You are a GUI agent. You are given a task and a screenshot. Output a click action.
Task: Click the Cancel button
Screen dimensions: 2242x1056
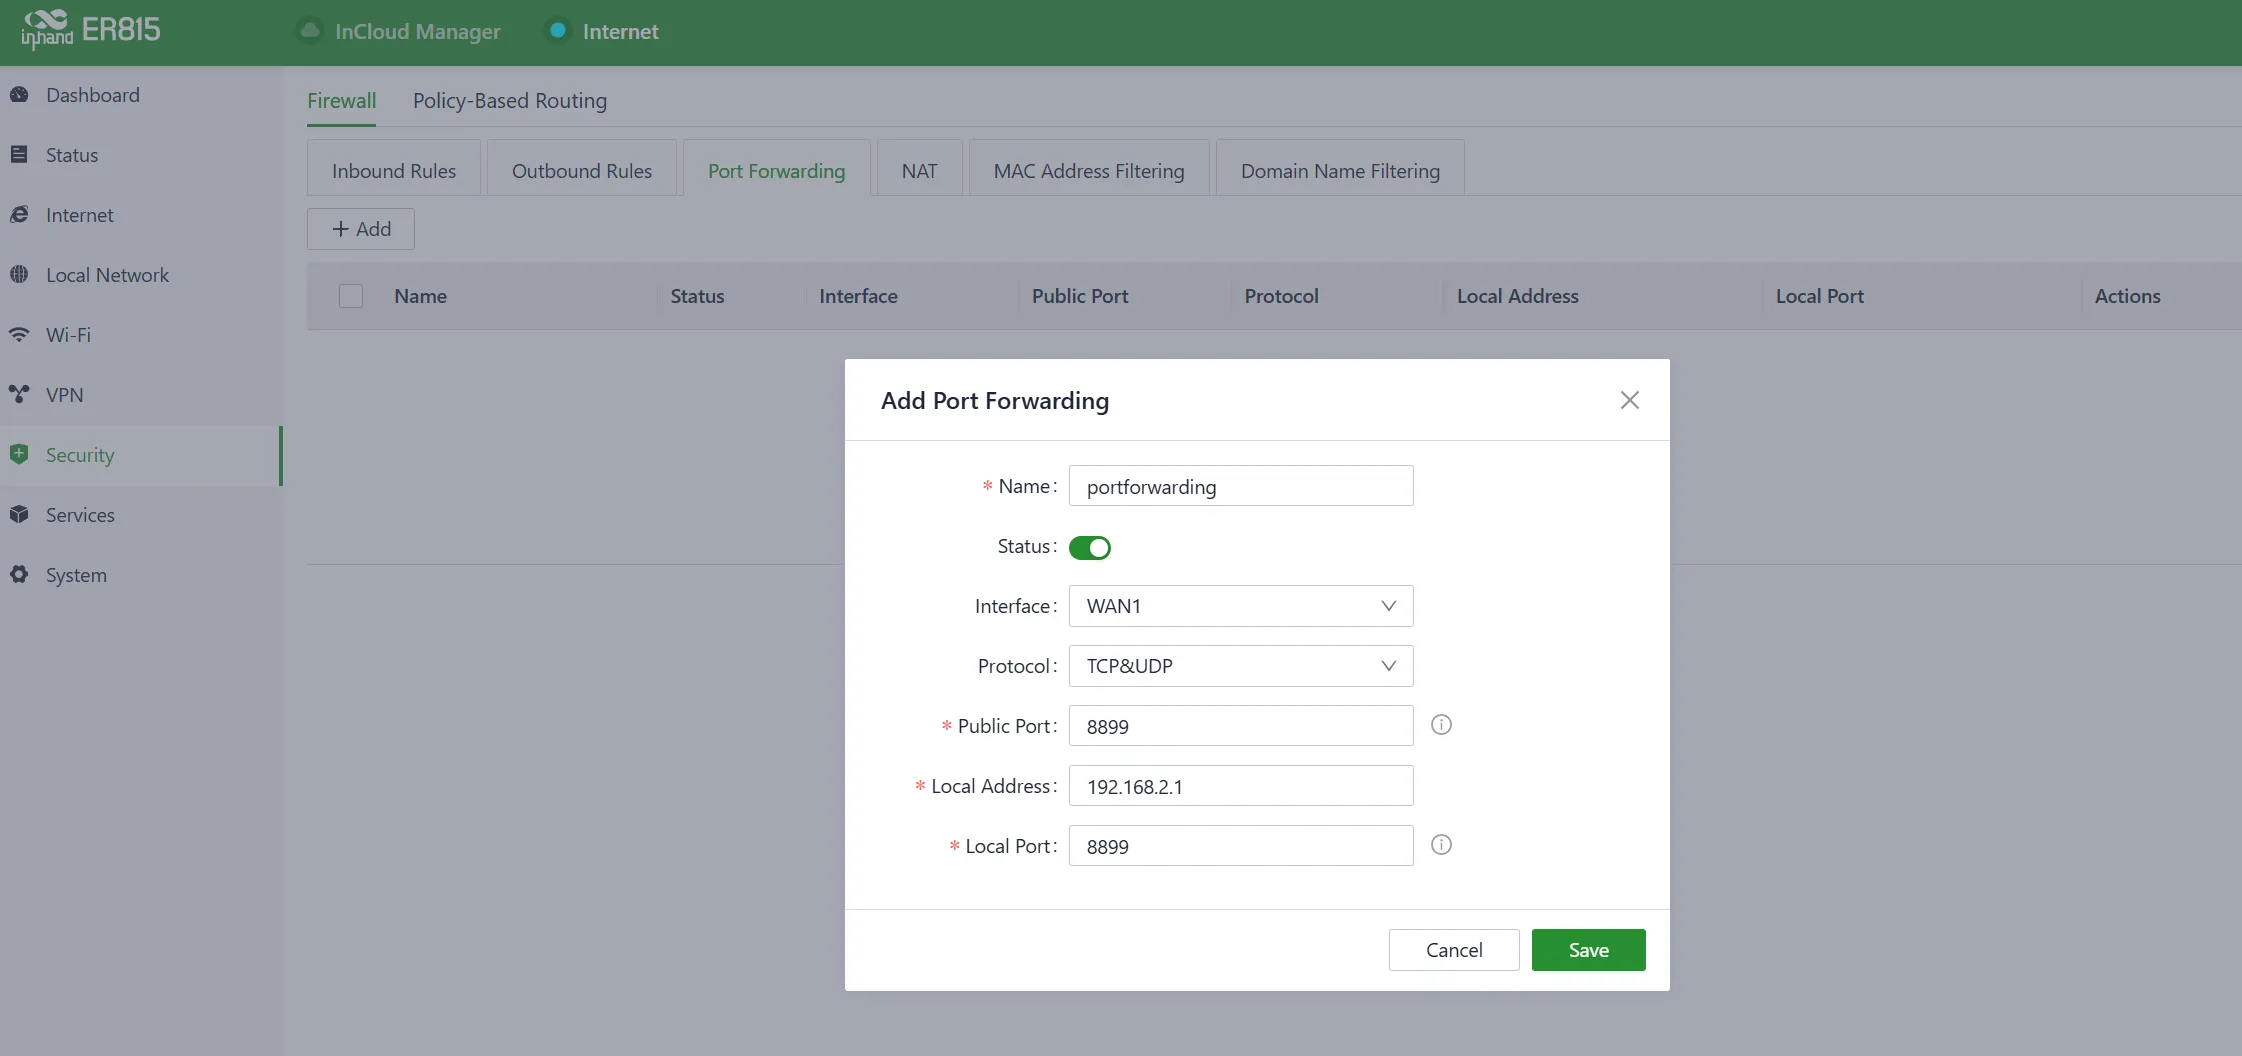(x=1454, y=950)
